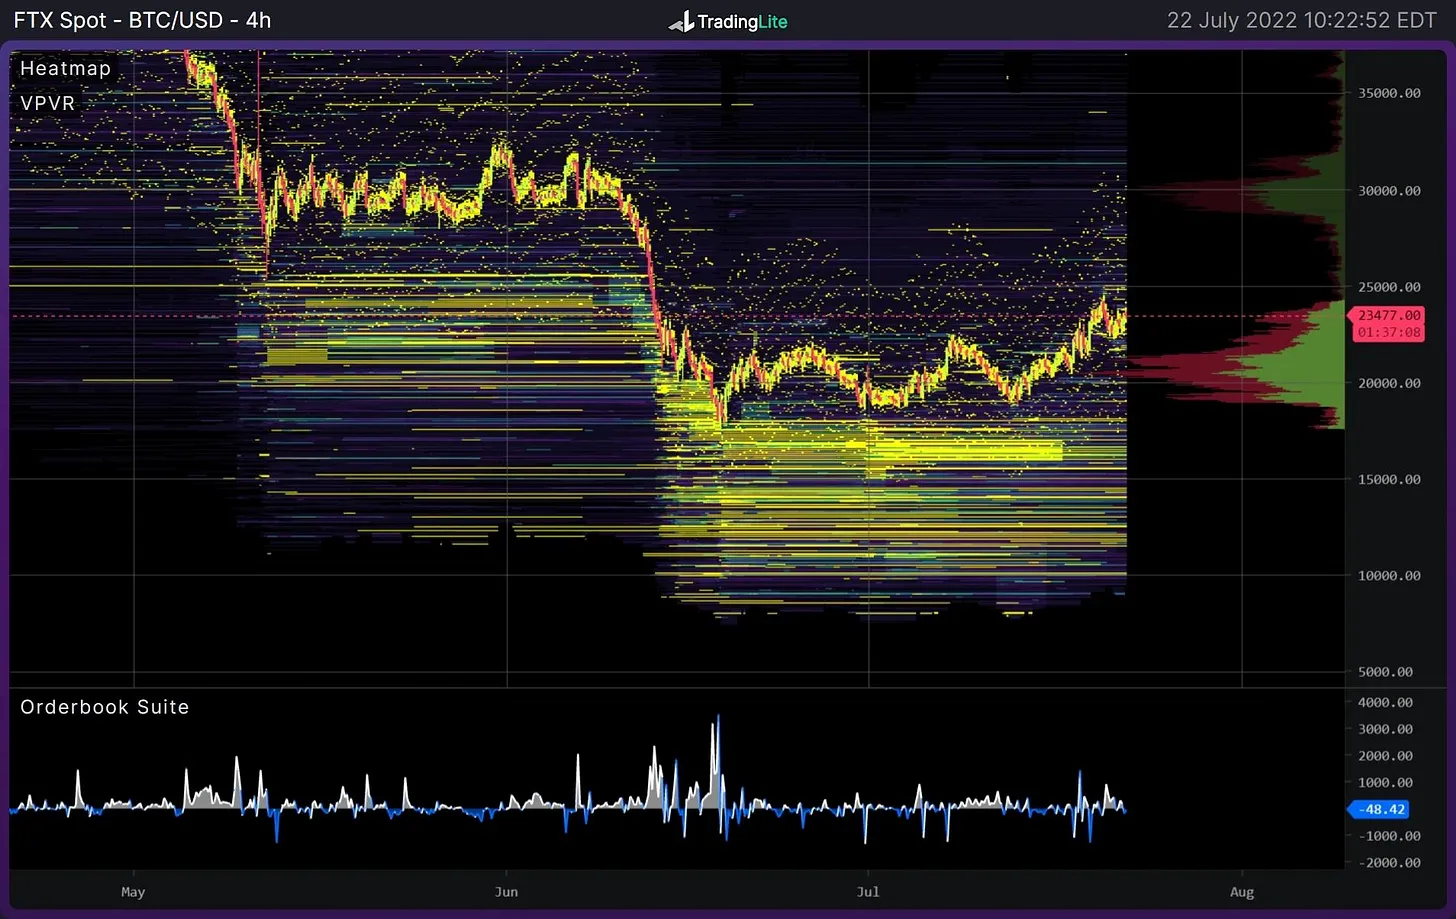Click the 01:37:08 candle countdown tag
Screen dimensions: 1456x919
pyautogui.click(x=1389, y=332)
